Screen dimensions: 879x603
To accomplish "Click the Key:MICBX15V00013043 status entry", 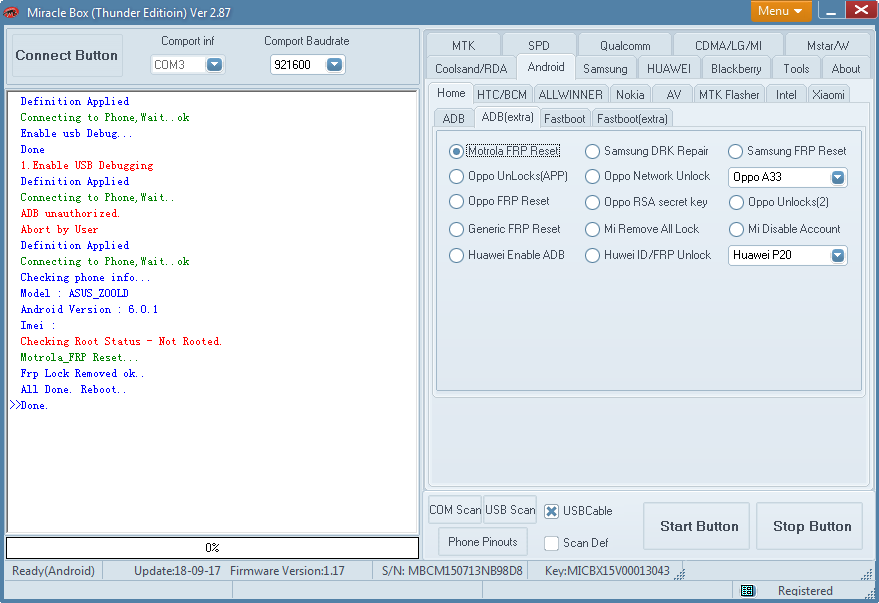I will click(x=607, y=571).
